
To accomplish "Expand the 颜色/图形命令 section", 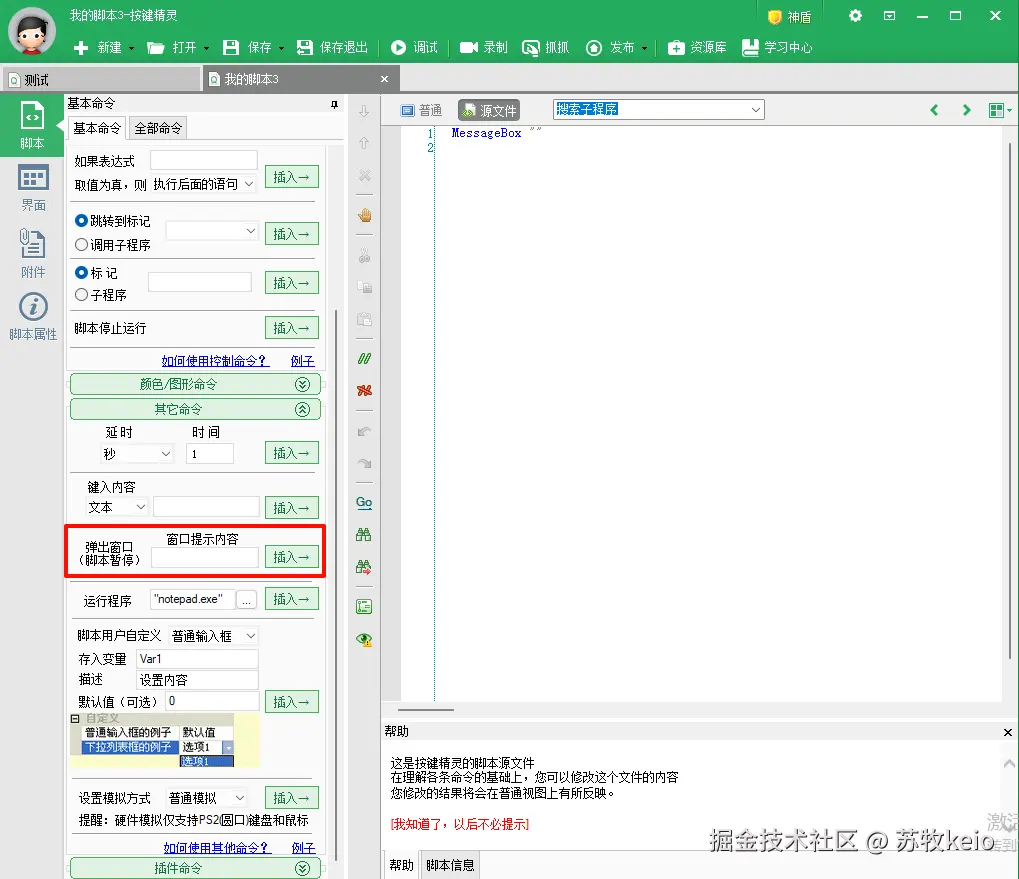I will tap(195, 384).
